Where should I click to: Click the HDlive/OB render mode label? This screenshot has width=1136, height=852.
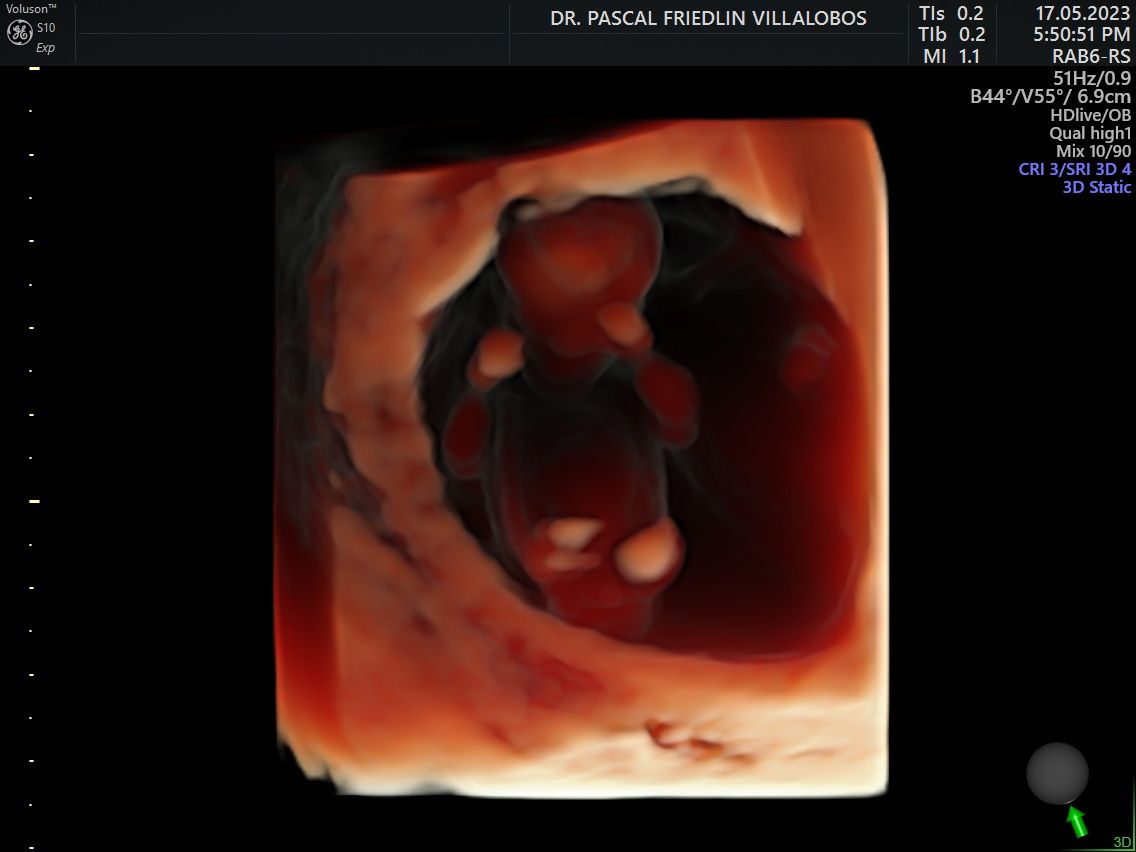point(1090,115)
